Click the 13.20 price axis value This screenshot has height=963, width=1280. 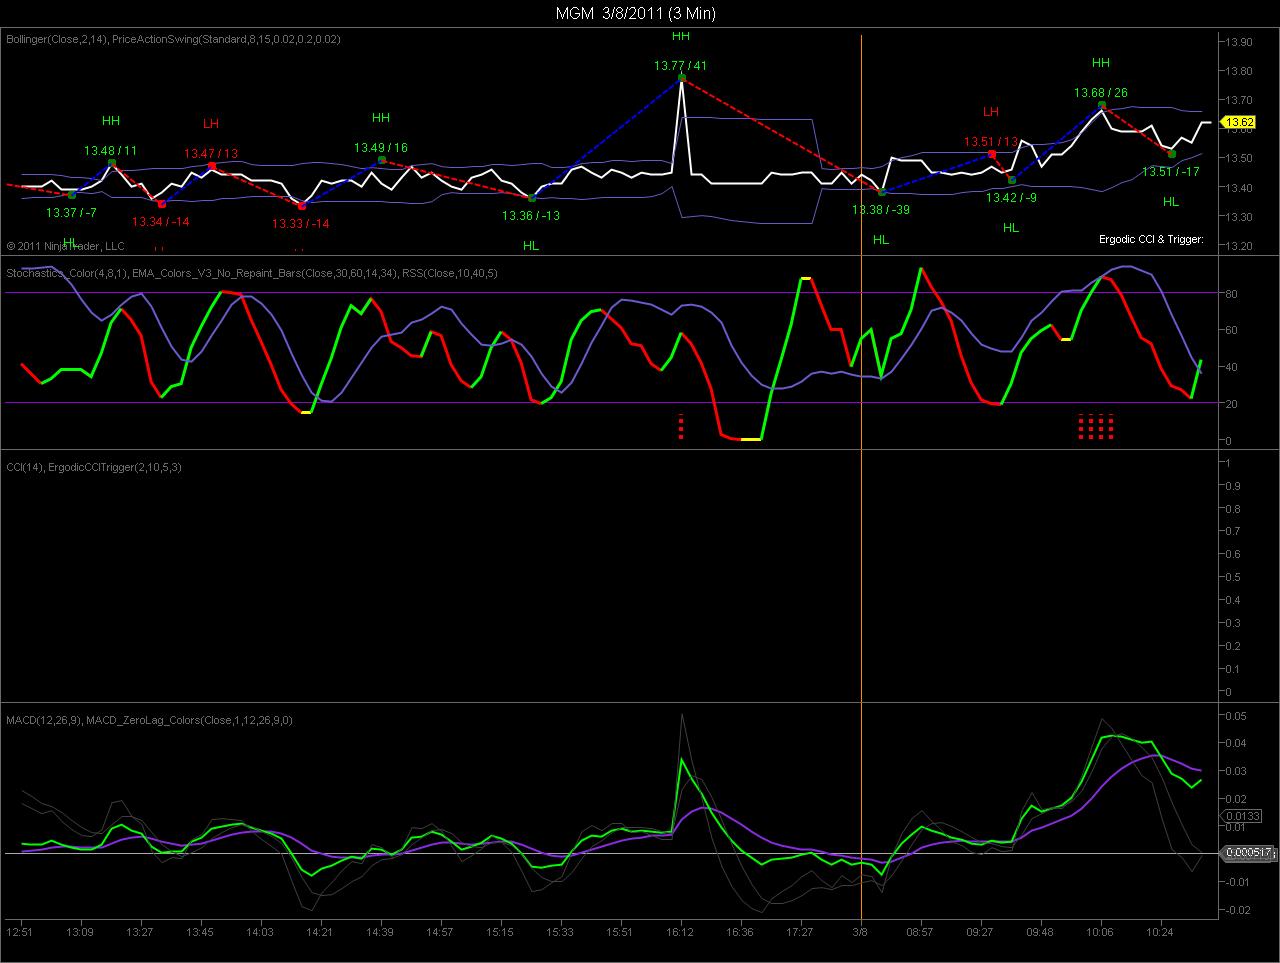[1240, 246]
